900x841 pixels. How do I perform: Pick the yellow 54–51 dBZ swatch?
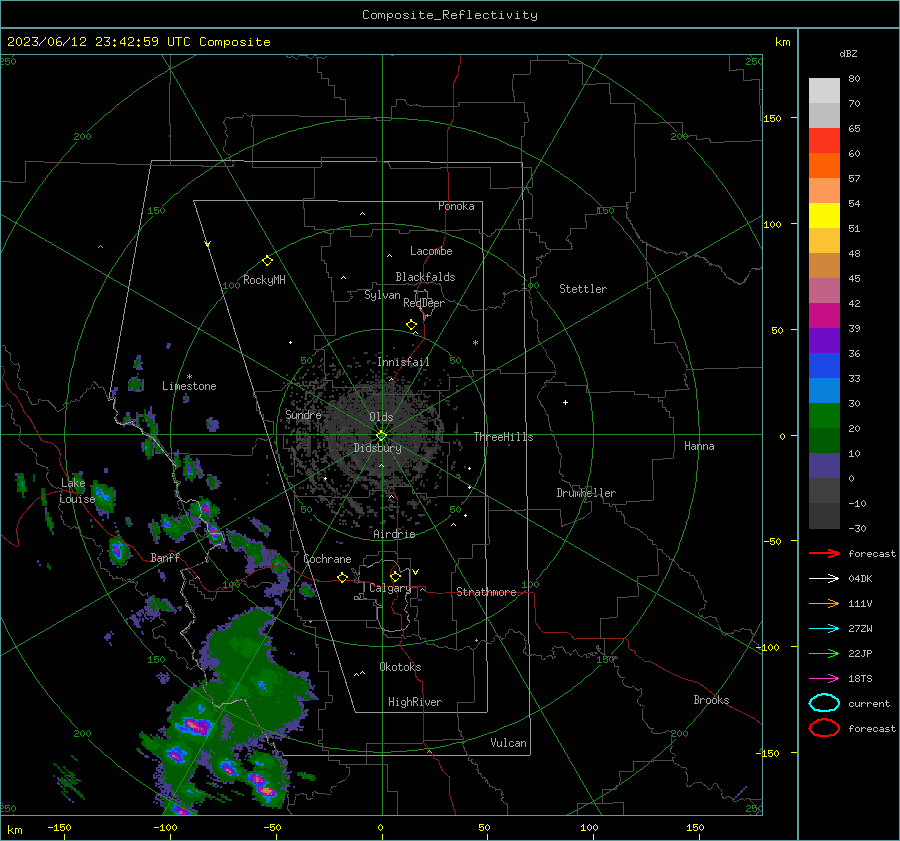coord(824,216)
